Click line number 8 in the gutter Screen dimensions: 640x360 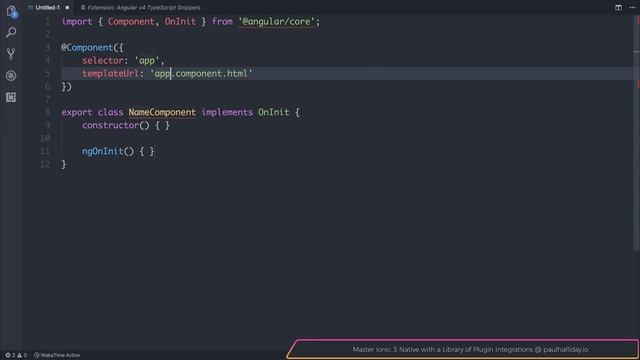[47, 112]
